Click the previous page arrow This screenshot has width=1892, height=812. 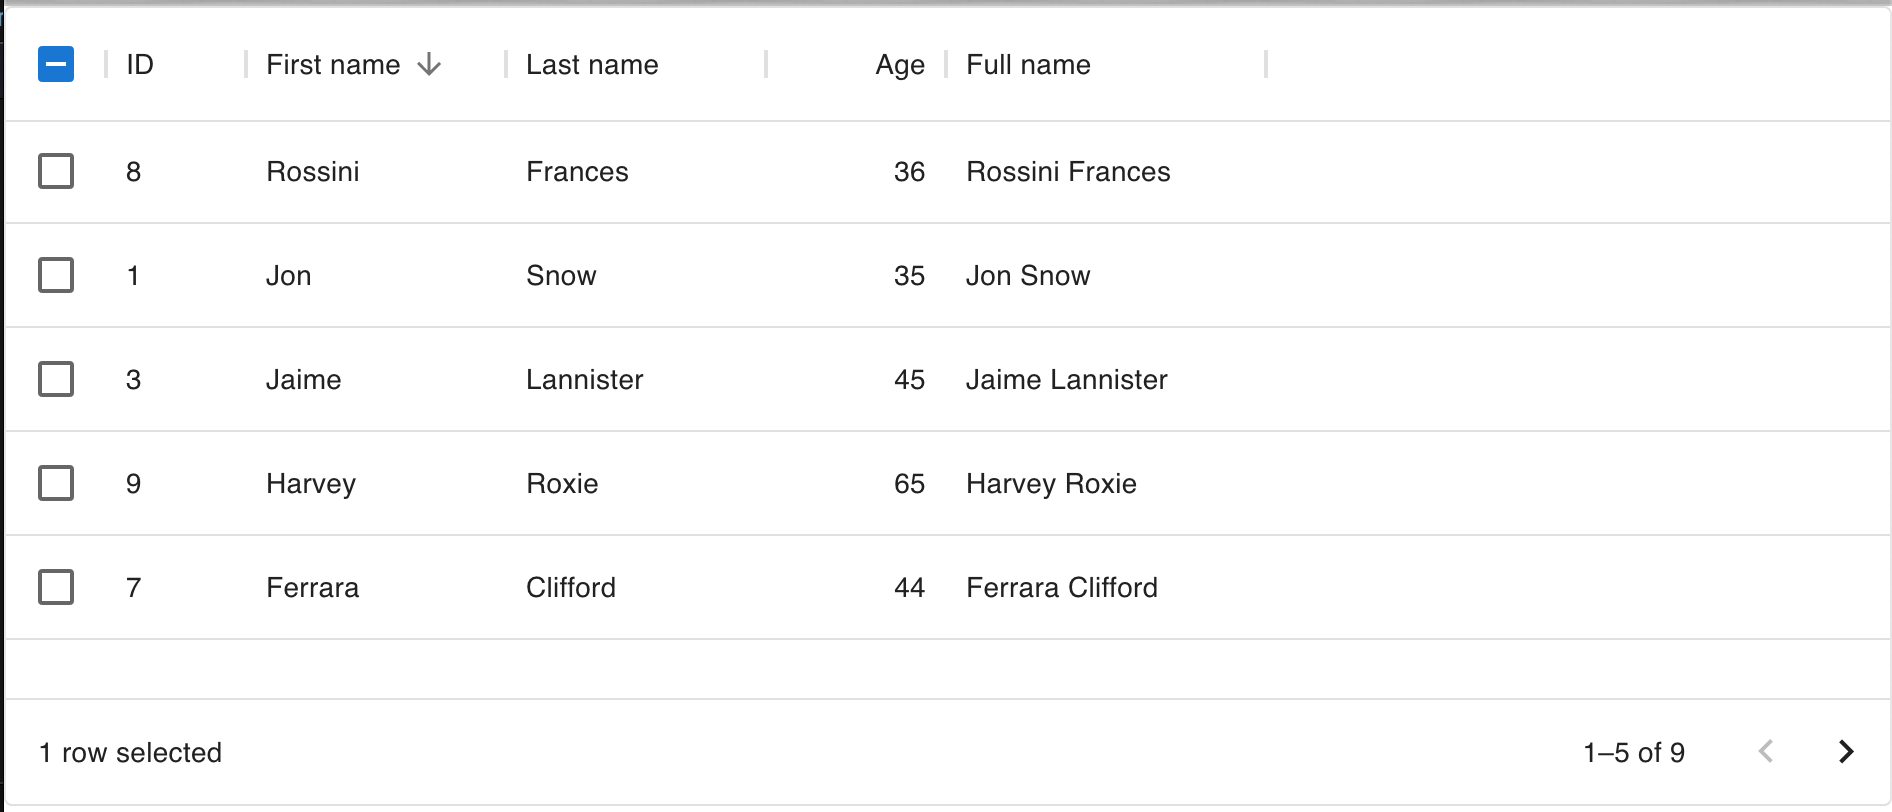pyautogui.click(x=1766, y=752)
